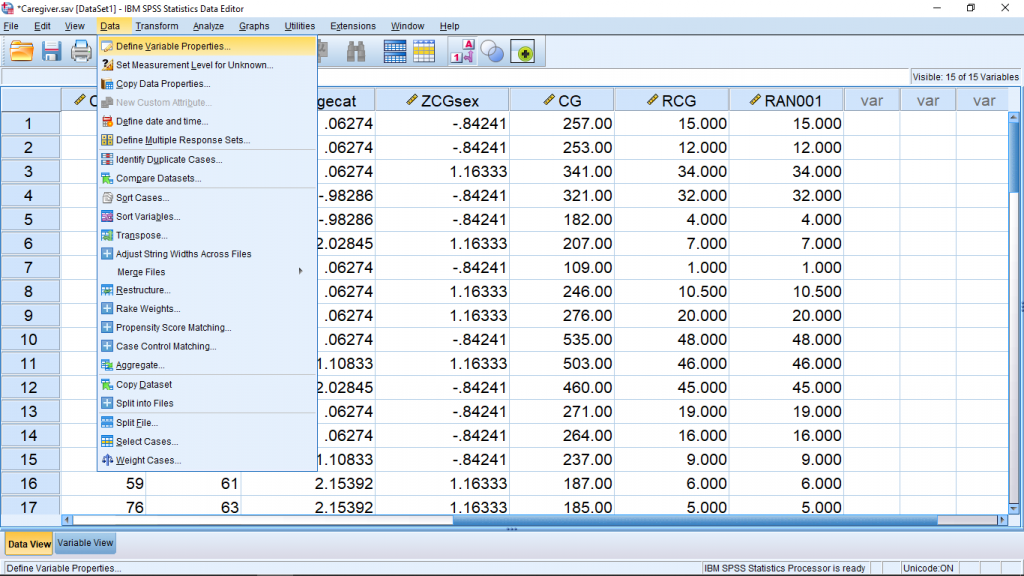
Task: Open the Transform menu
Action: tap(156, 26)
